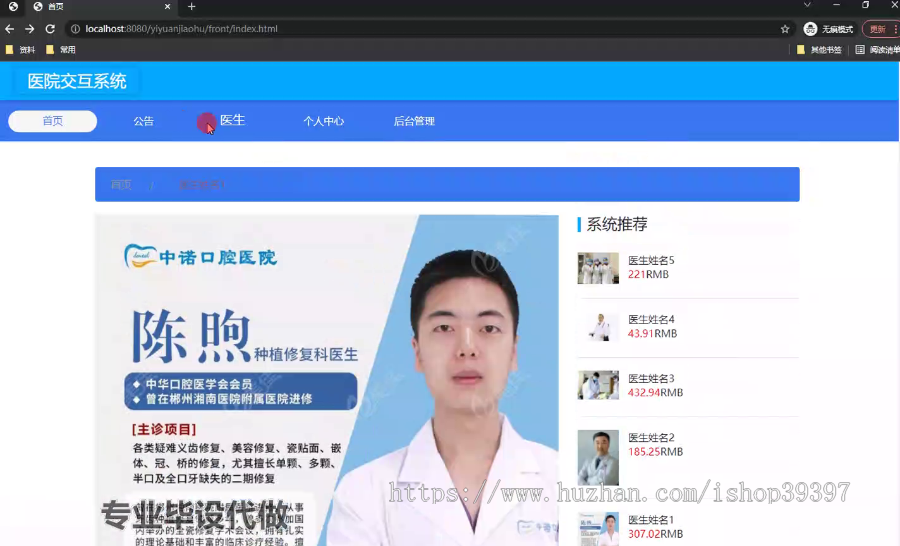Image resolution: width=900 pixels, height=546 pixels.
Task: Open the 资料 bookmarks folder
Action: click(x=21, y=50)
